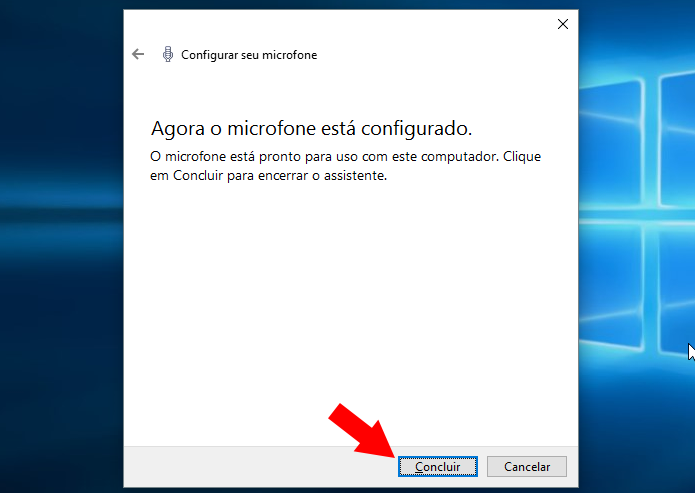Close the microphone setup wizard window
695x493 pixels.
tap(562, 24)
